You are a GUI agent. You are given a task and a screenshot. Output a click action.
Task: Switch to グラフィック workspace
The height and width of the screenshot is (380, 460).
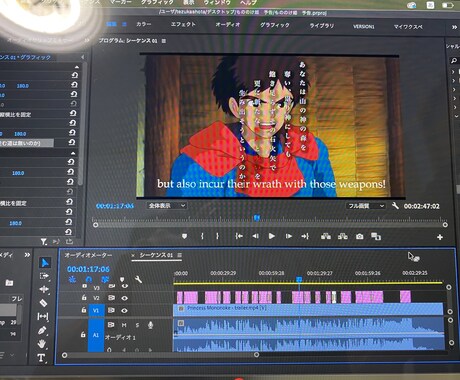coord(275,25)
